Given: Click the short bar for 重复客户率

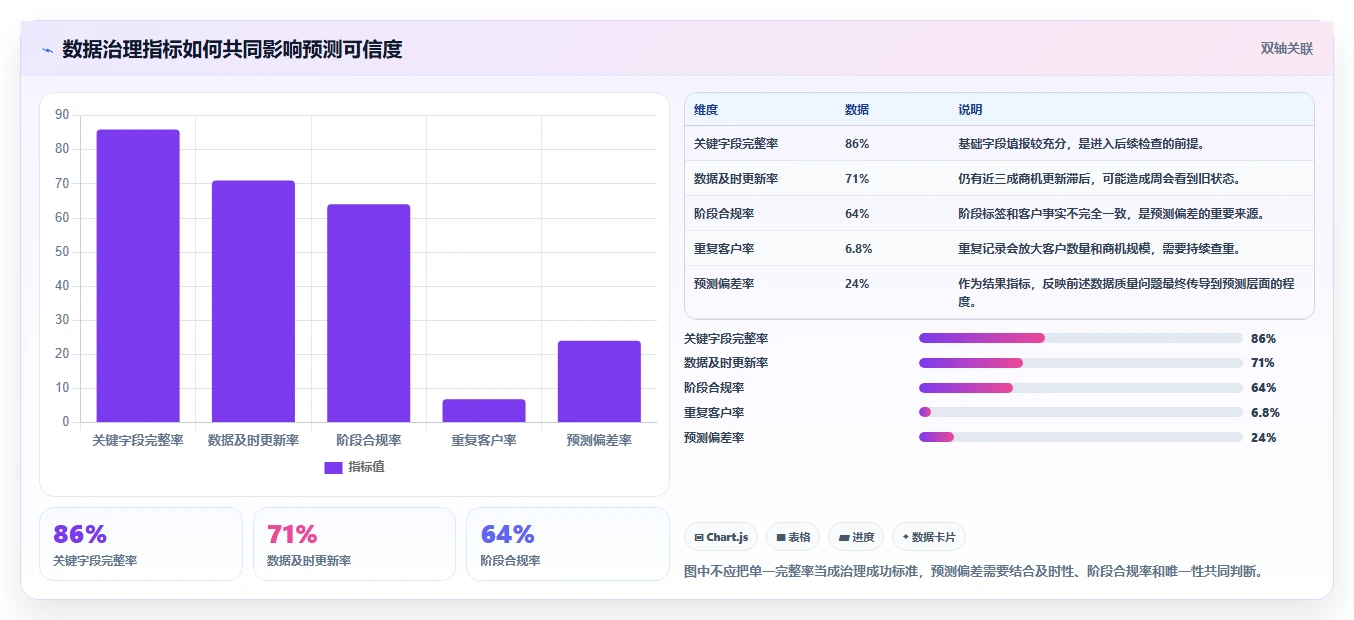Looking at the screenshot, I should (x=484, y=411).
